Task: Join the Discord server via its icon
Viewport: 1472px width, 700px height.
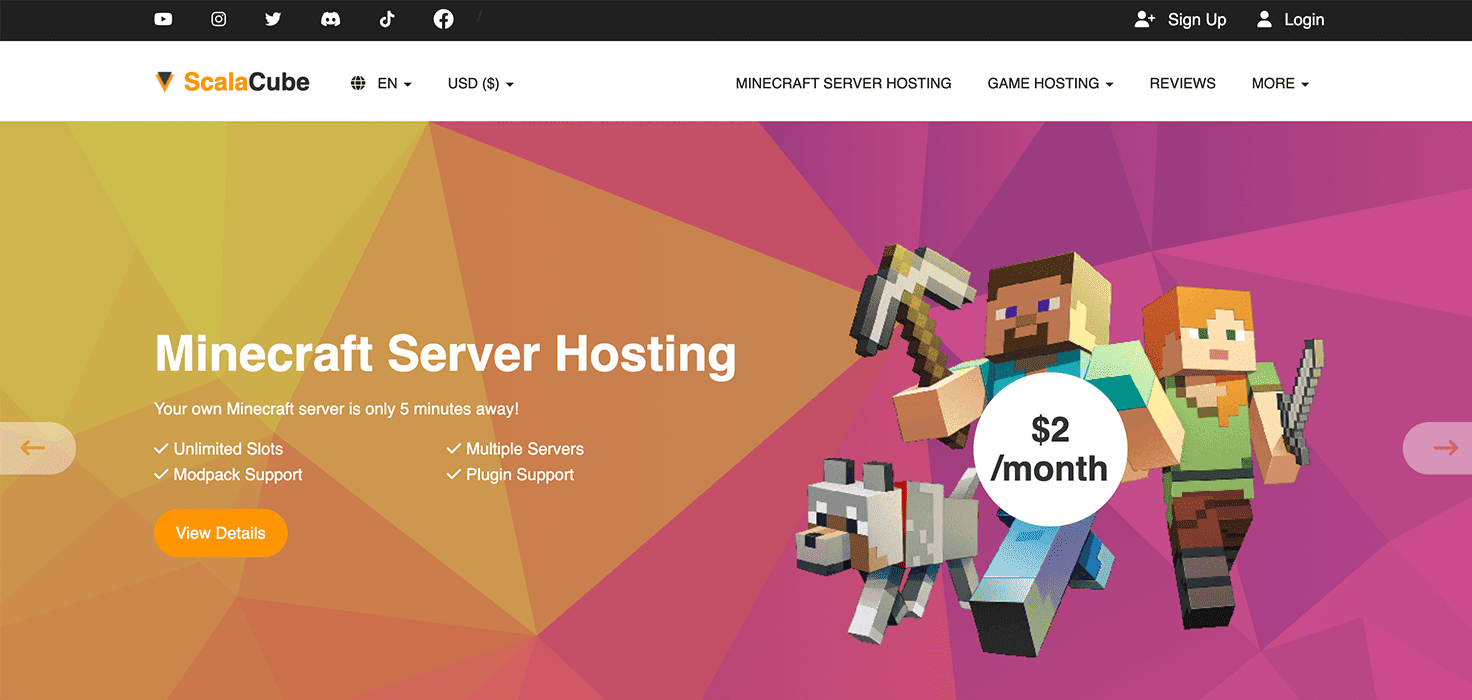Action: [330, 19]
